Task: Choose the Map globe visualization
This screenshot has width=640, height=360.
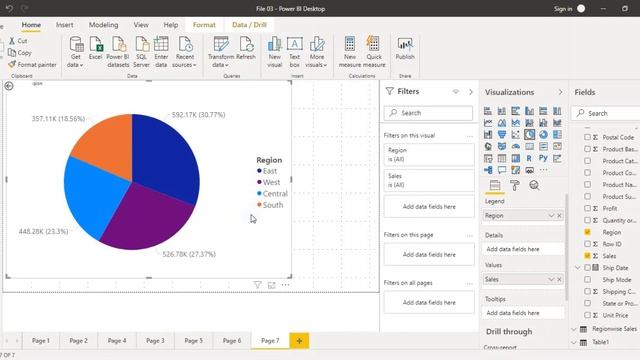Action: click(488, 146)
